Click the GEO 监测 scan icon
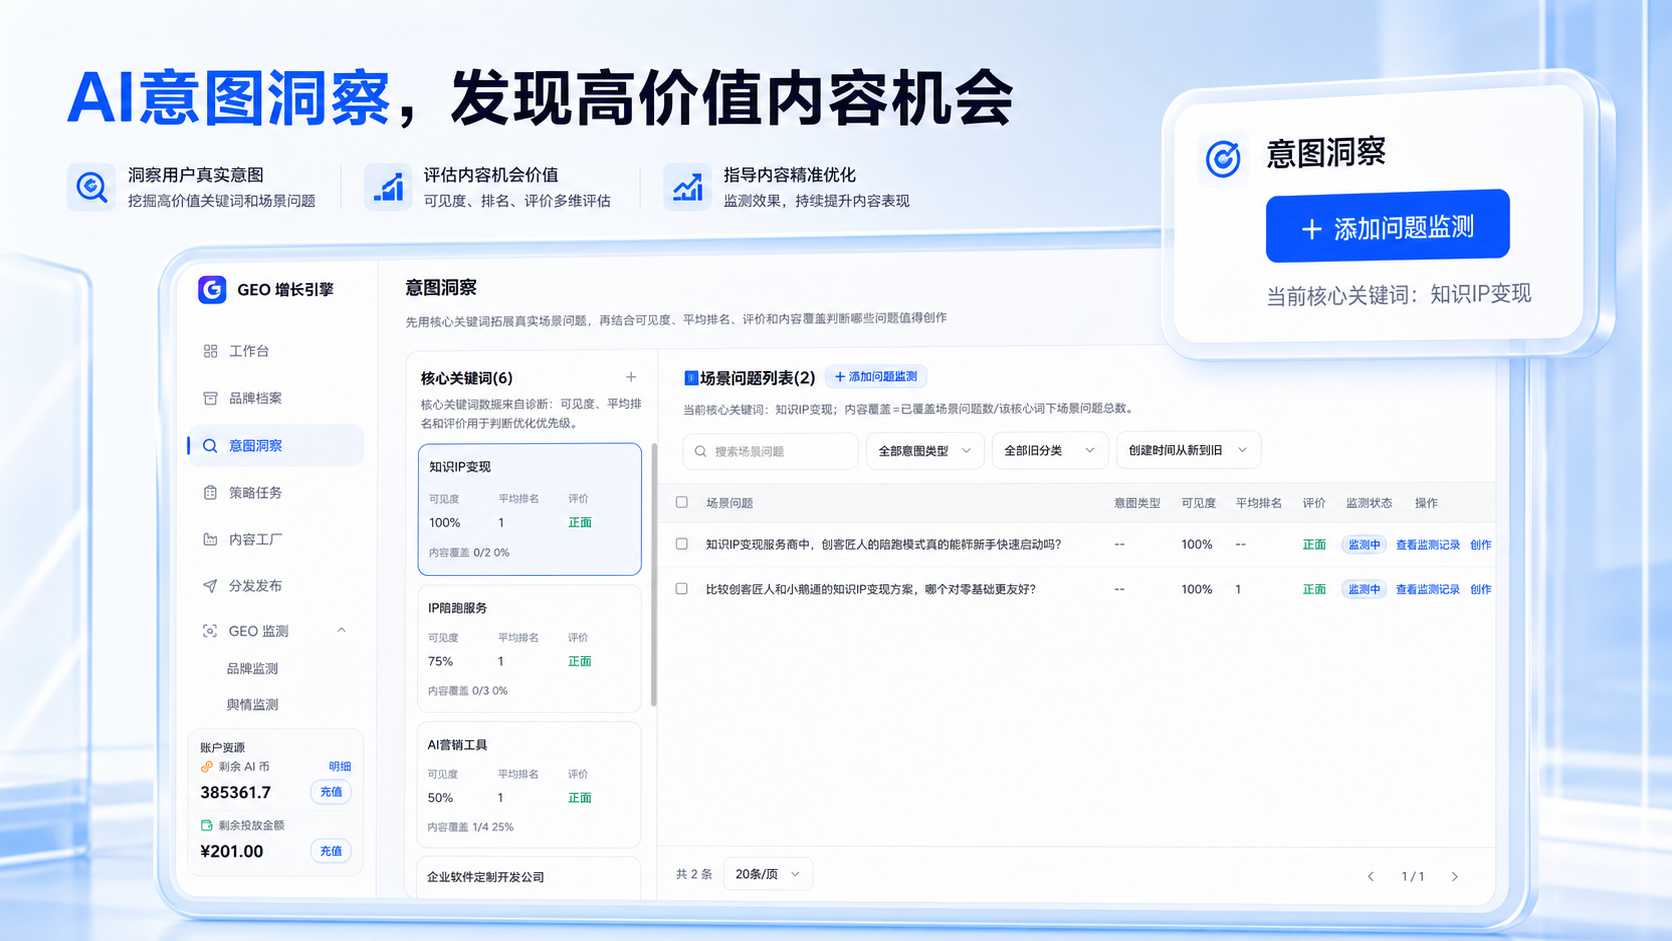Image resolution: width=1672 pixels, height=941 pixels. pyautogui.click(x=210, y=631)
